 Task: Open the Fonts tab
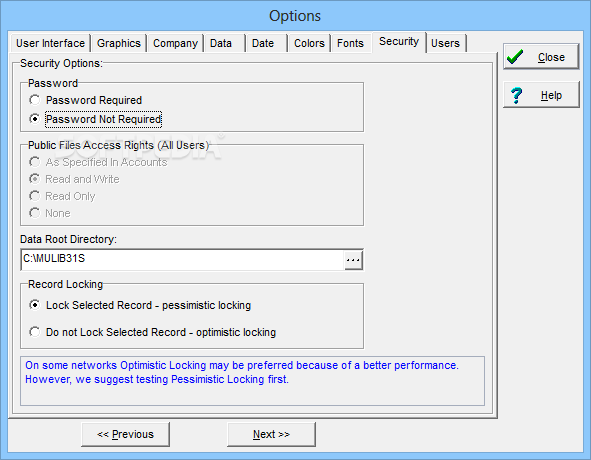(x=351, y=43)
